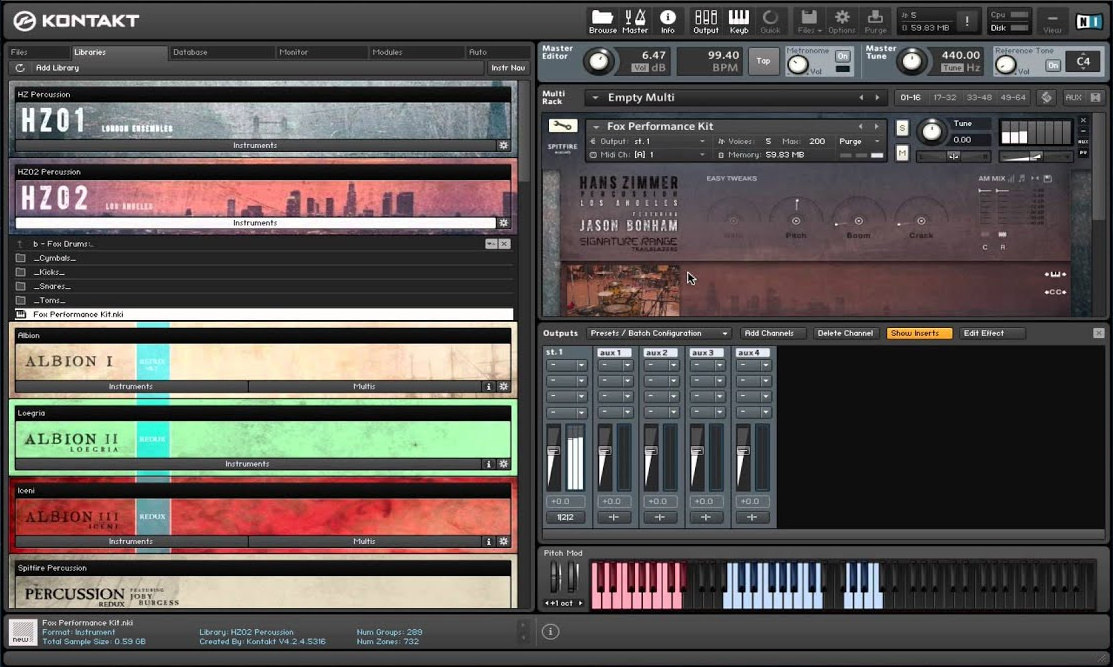
Task: Open the HZ01 library gear settings
Action: (x=503, y=145)
